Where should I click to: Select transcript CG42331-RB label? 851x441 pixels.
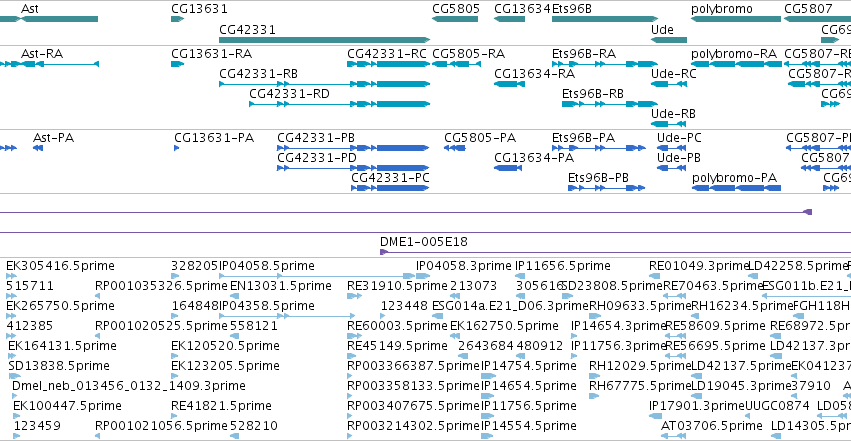pos(258,74)
